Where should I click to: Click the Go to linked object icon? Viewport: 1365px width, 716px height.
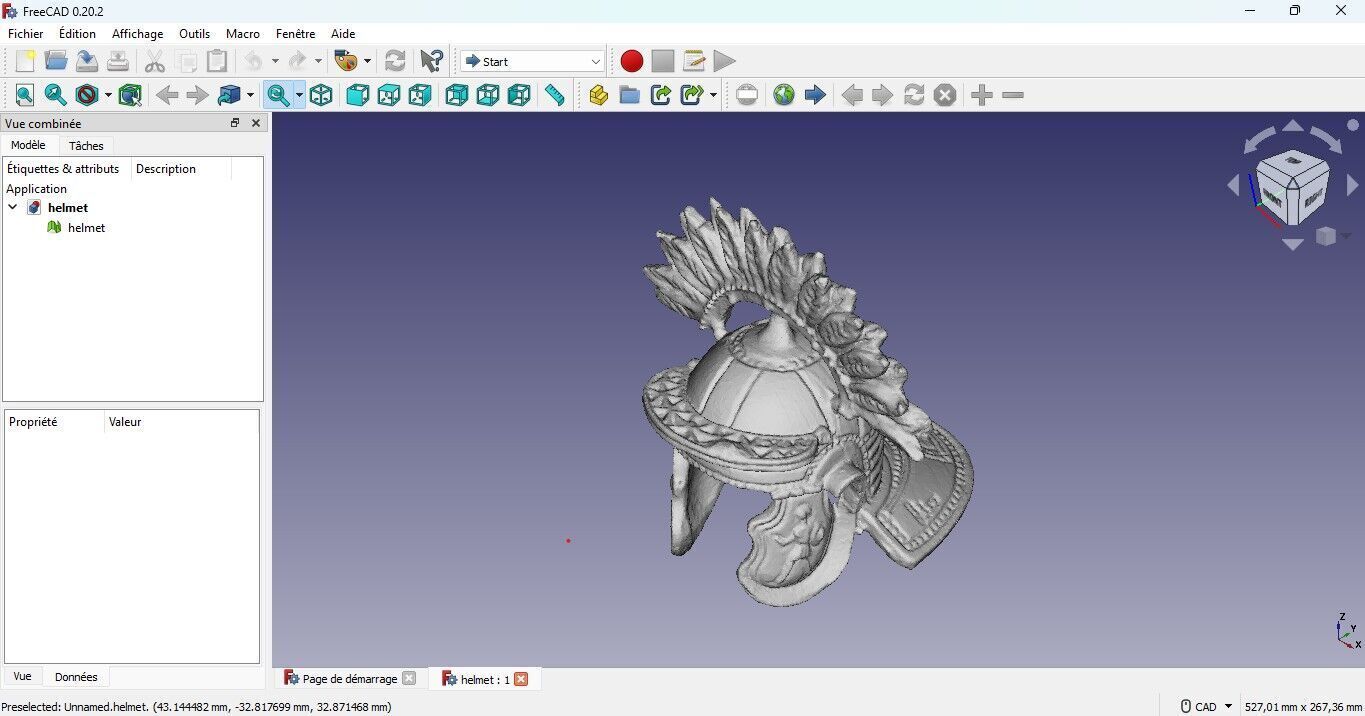point(229,95)
